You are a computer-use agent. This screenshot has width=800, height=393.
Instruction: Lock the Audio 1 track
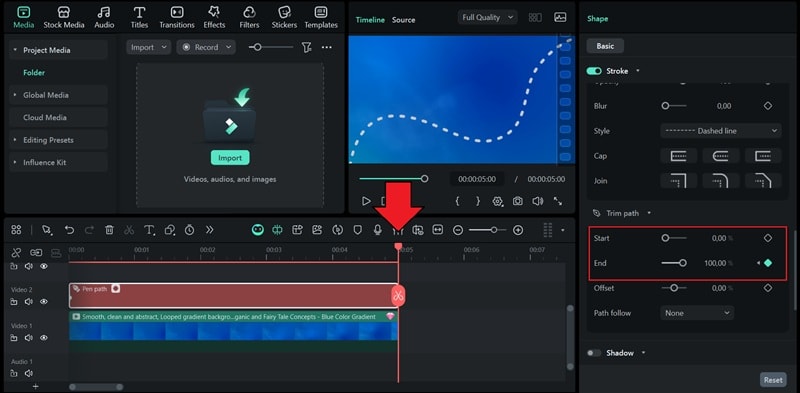click(14, 374)
